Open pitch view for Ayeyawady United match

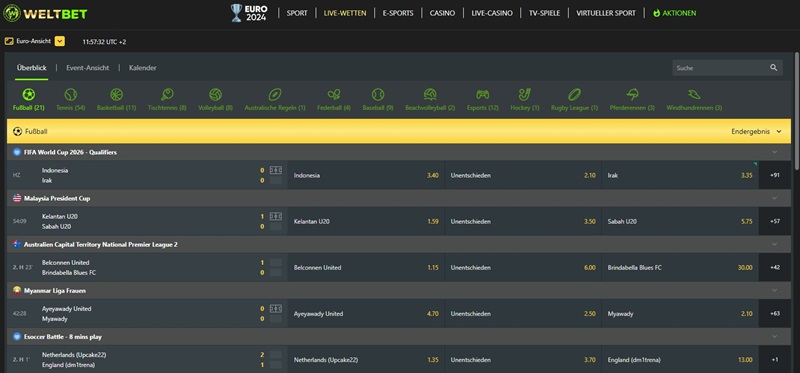pyautogui.click(x=276, y=309)
